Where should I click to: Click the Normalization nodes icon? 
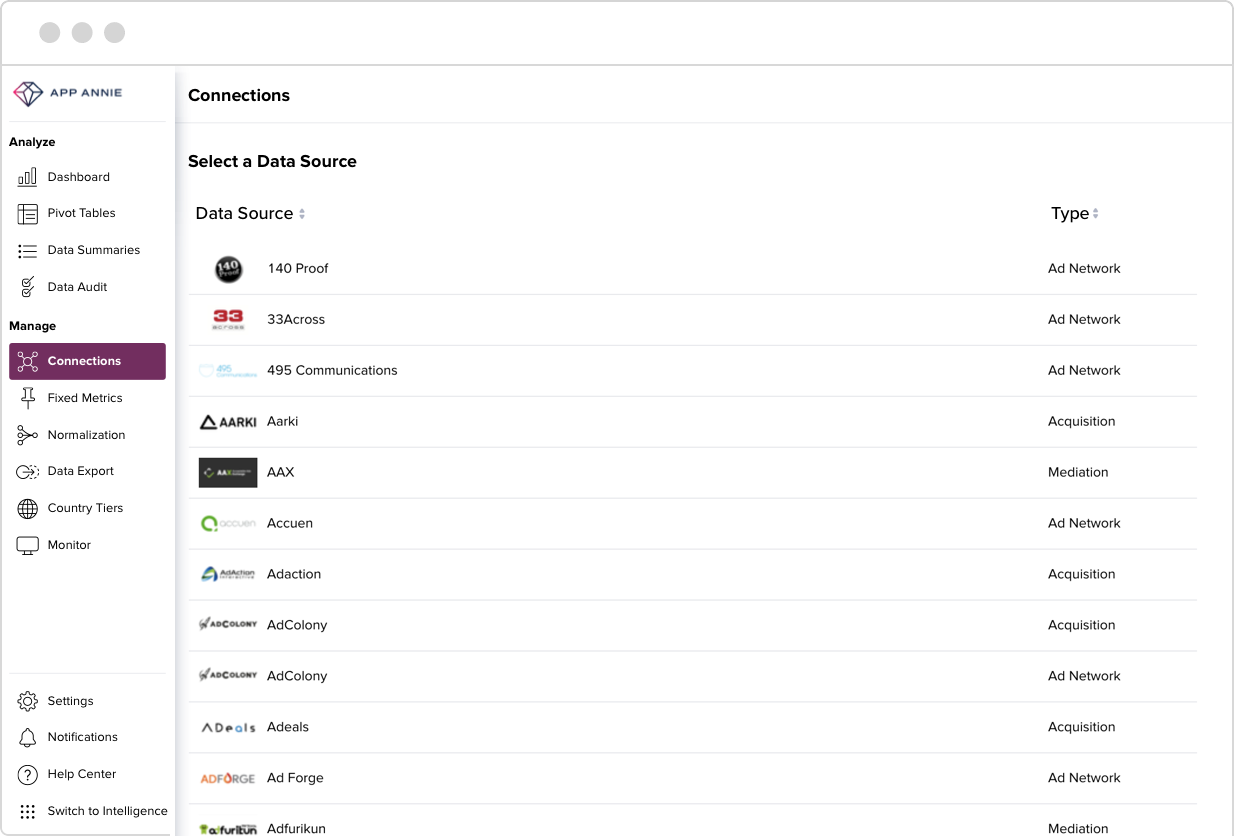[28, 435]
